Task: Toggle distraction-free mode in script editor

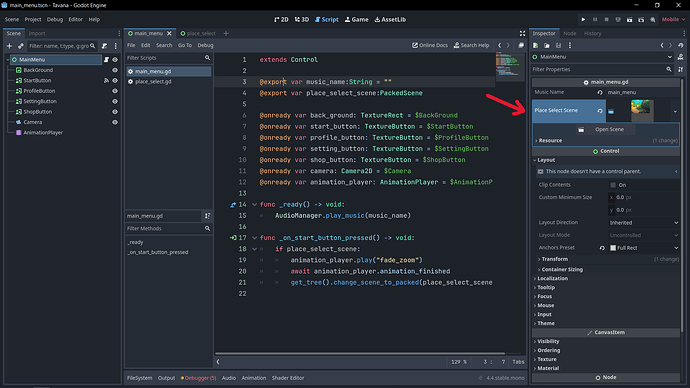Action: coord(522,33)
